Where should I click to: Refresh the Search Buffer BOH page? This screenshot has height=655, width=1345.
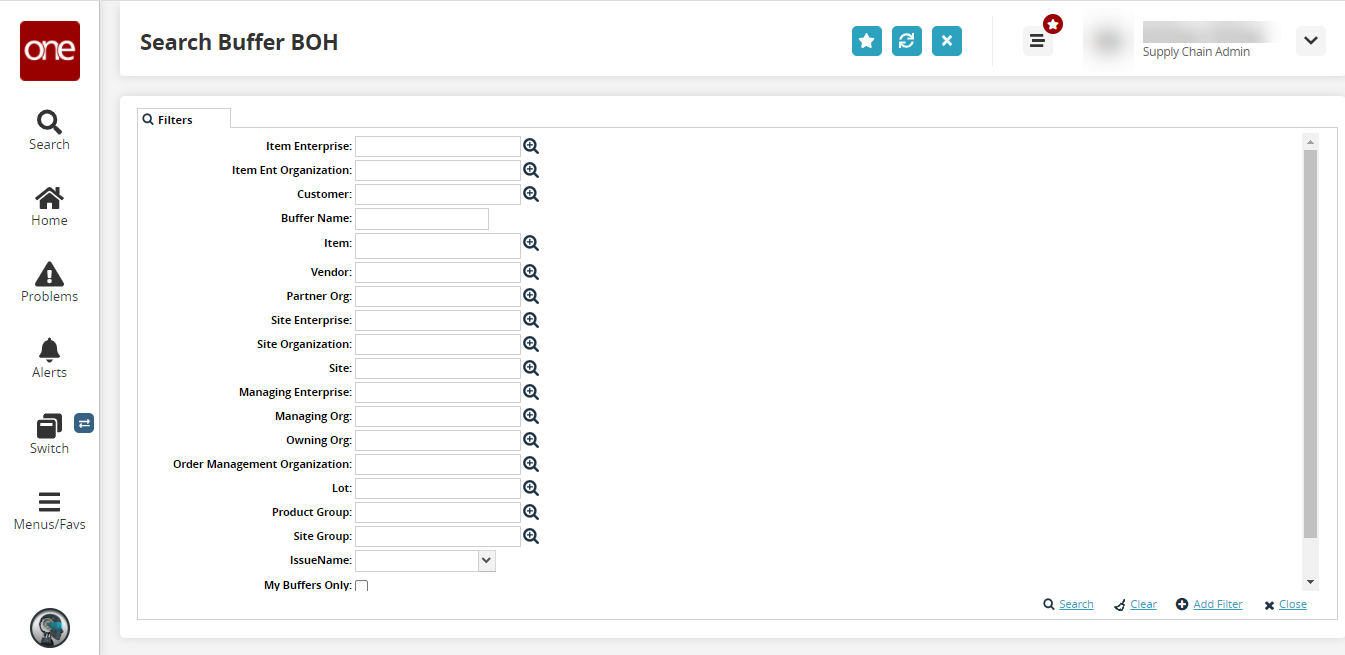tap(907, 41)
